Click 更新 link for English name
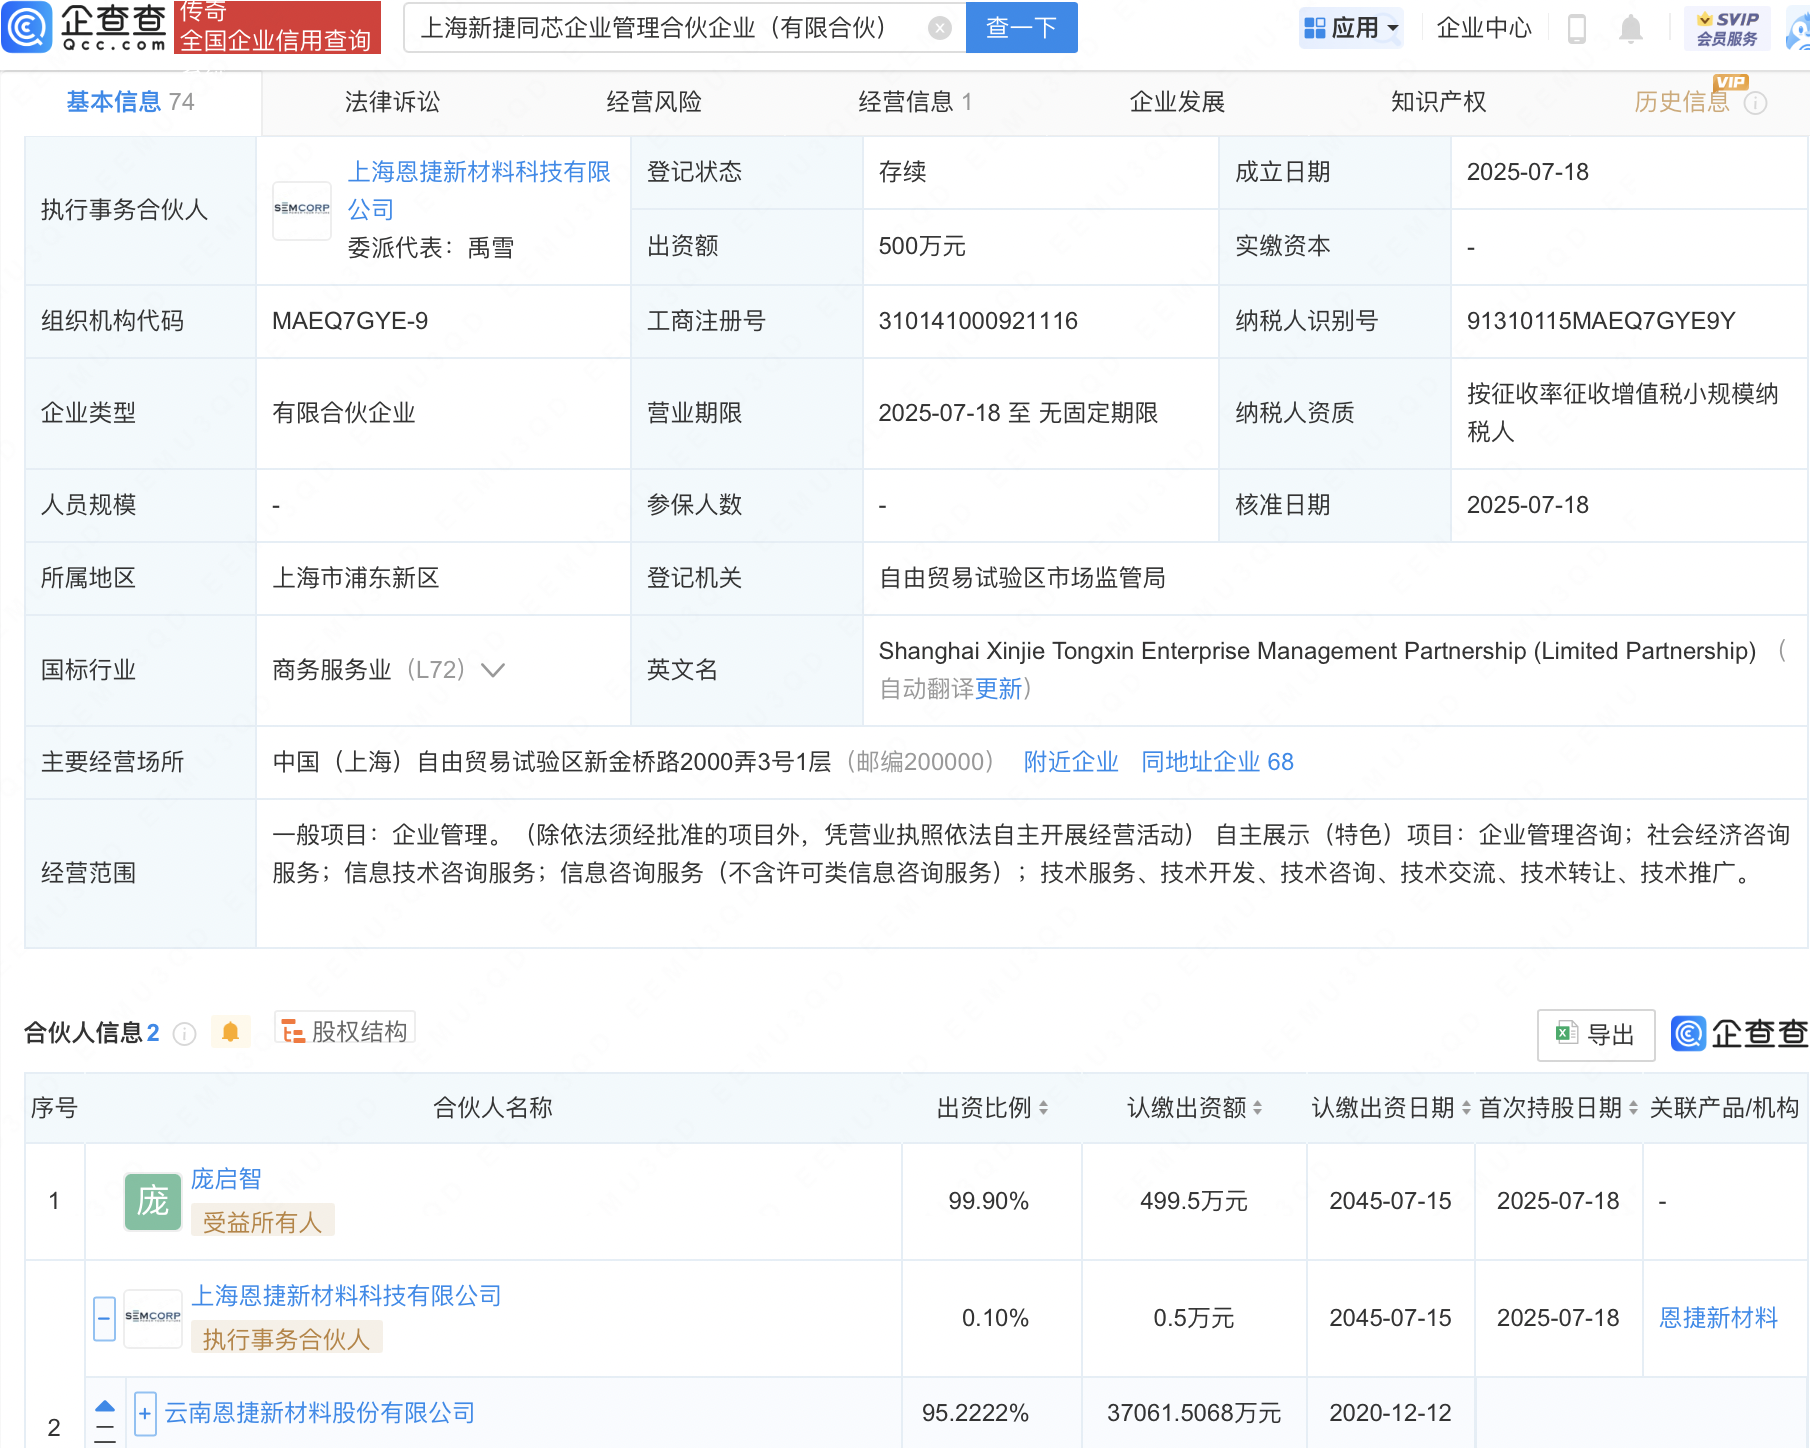The width and height of the screenshot is (1810, 1448). [x=998, y=689]
